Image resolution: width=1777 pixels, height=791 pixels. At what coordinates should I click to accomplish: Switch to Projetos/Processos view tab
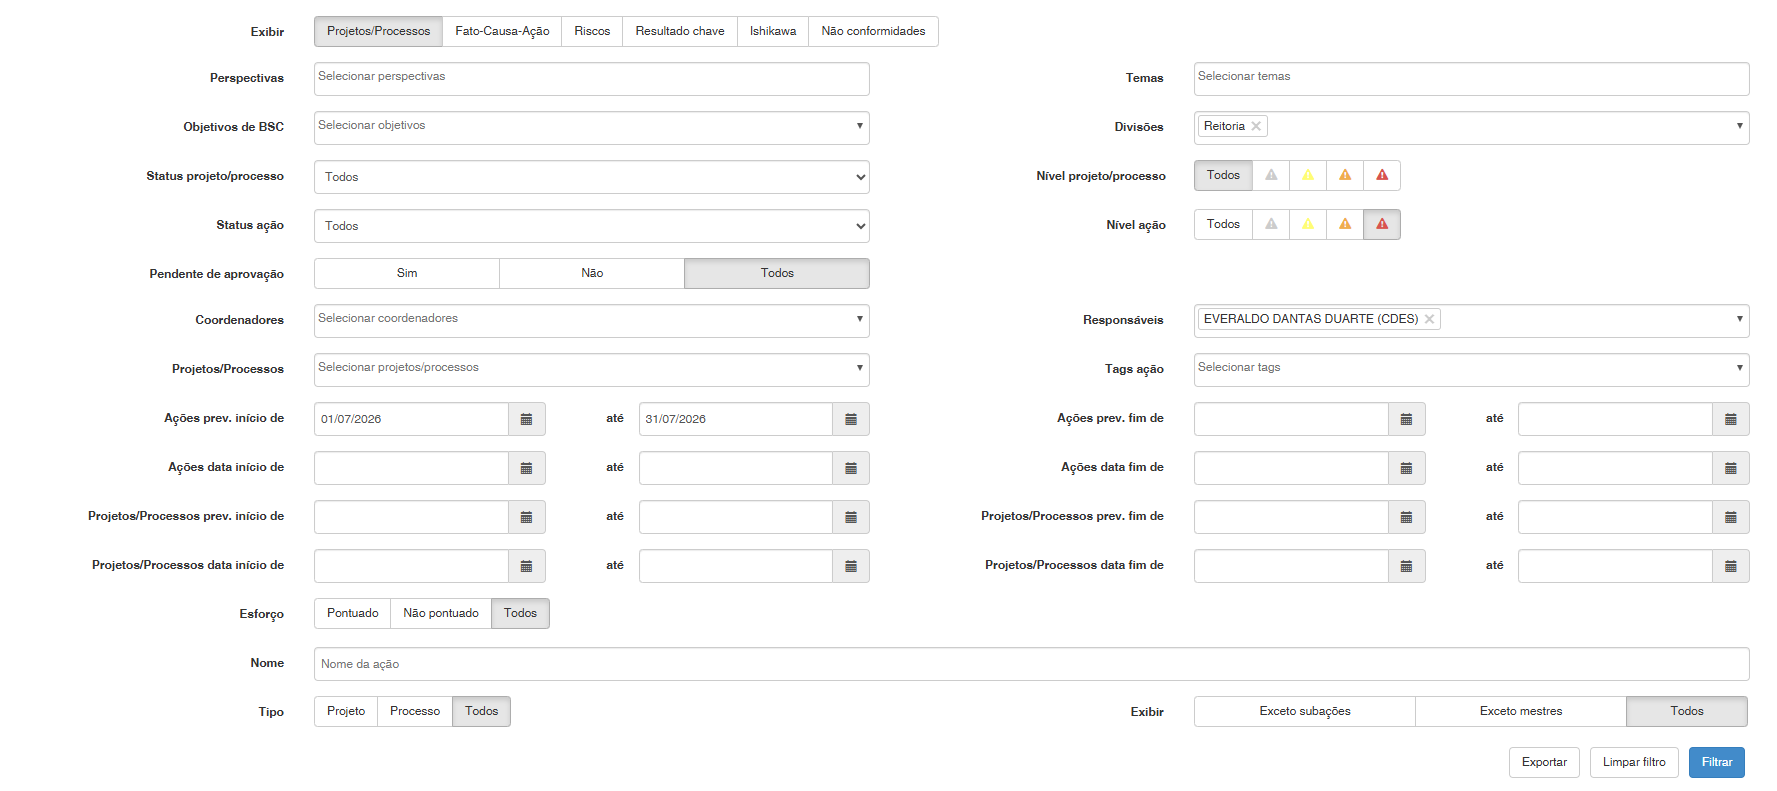tap(378, 31)
